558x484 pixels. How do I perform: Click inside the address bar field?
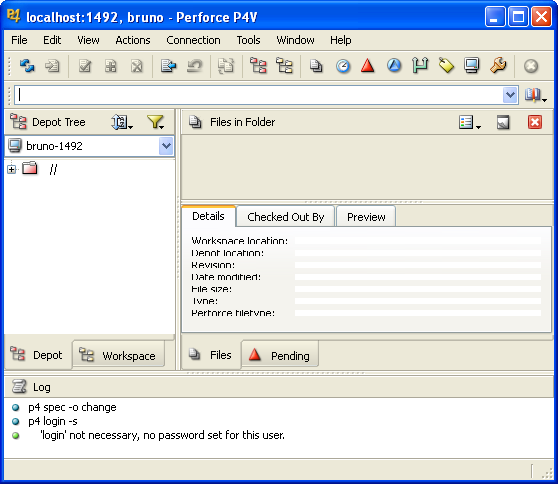pyautogui.click(x=259, y=95)
